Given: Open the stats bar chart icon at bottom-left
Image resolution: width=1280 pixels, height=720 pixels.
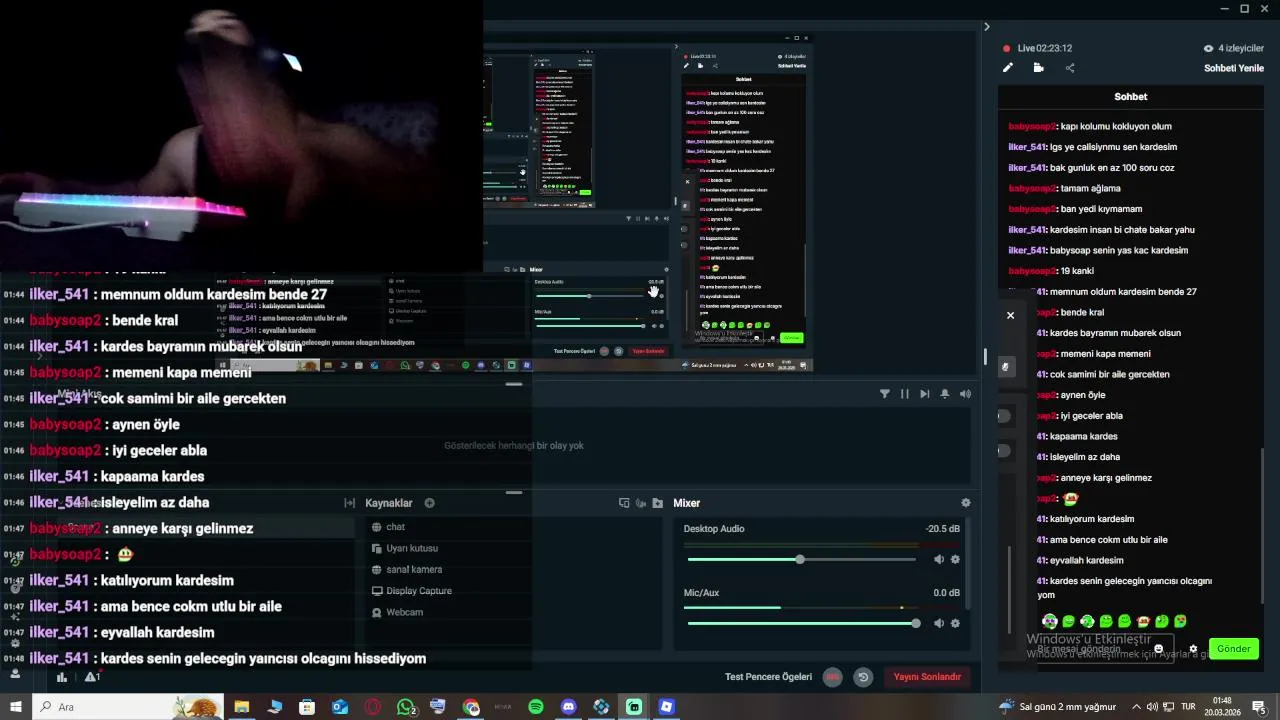Looking at the screenshot, I should coord(62,677).
